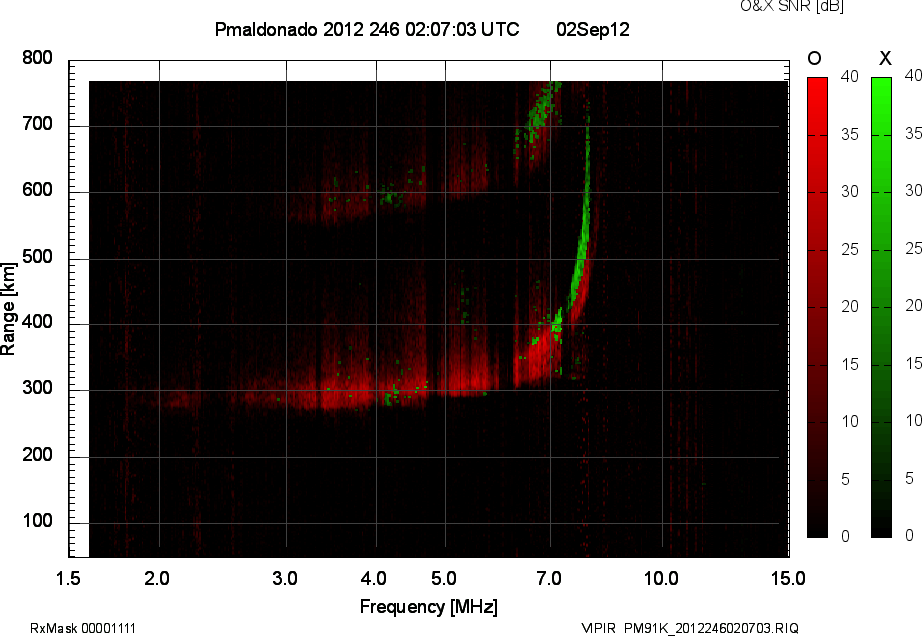Click the 3.0 MHz frequency tick label
Image resolution: width=922 pixels, height=636 pixels.
point(285,579)
